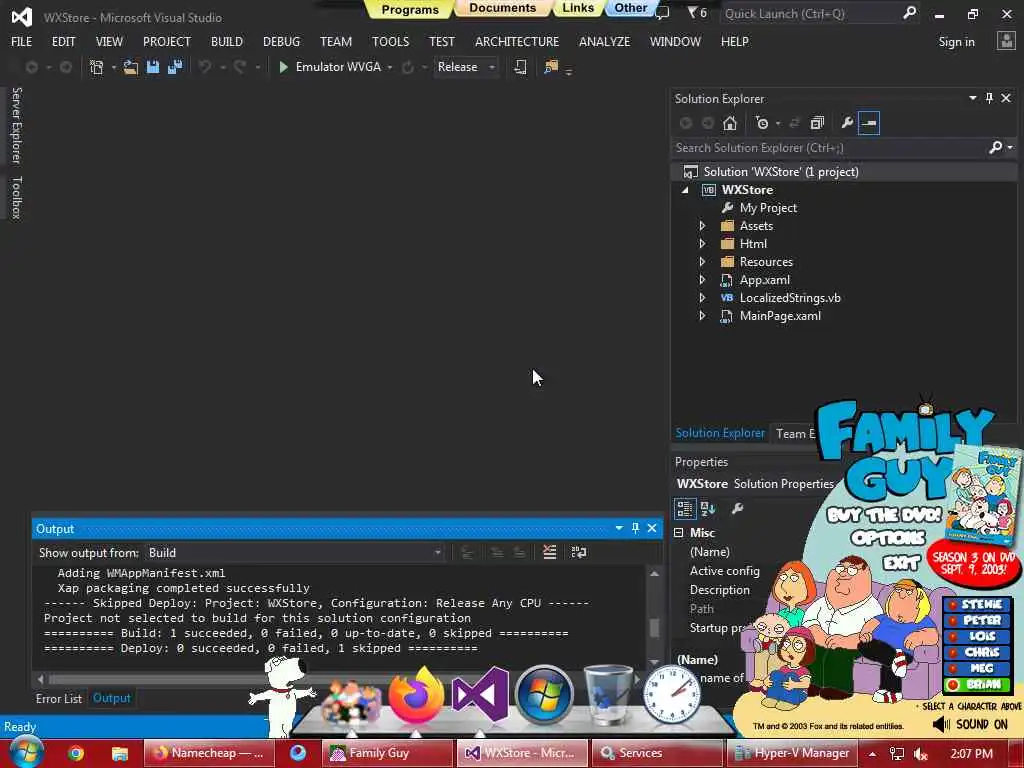Click the Open File folder icon
The width and height of the screenshot is (1024, 768).
tap(131, 67)
